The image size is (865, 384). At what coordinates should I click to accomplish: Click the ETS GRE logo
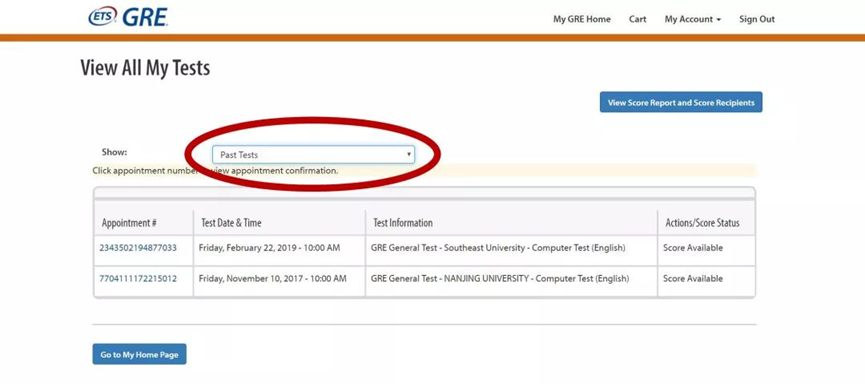[x=128, y=17]
